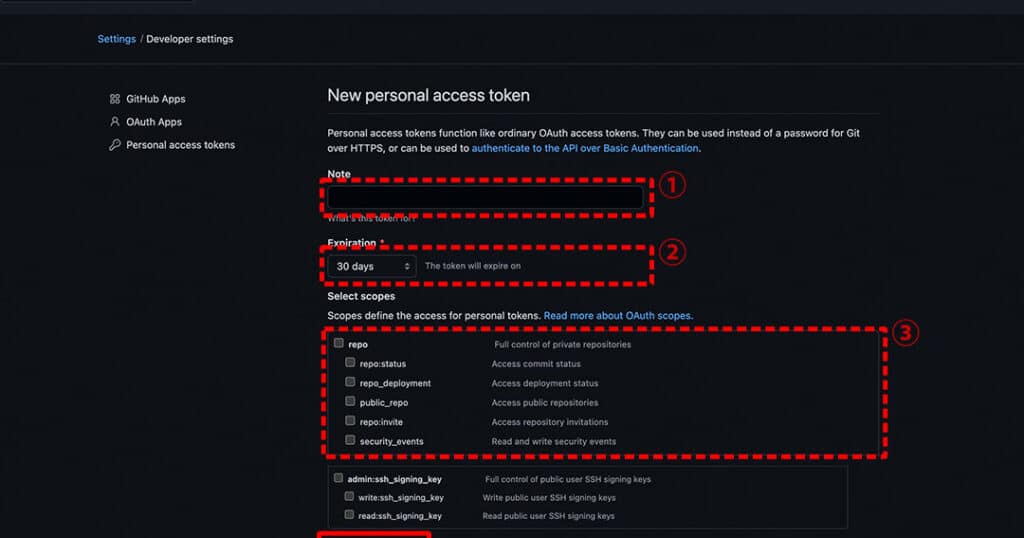
Task: Select the public_repo scope checkbox
Action: click(350, 402)
